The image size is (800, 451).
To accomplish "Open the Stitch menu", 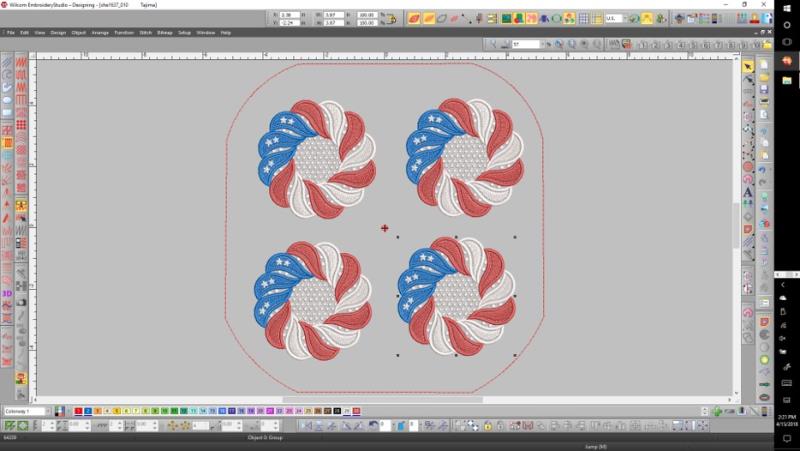I will click(145, 33).
